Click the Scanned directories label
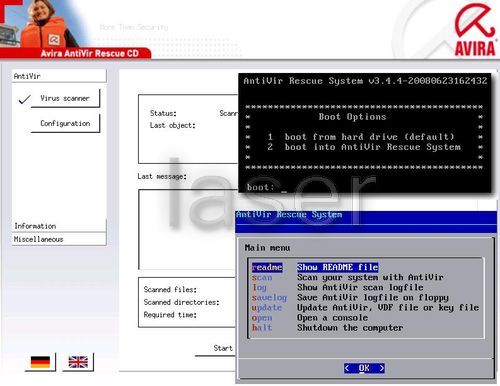 point(181,302)
